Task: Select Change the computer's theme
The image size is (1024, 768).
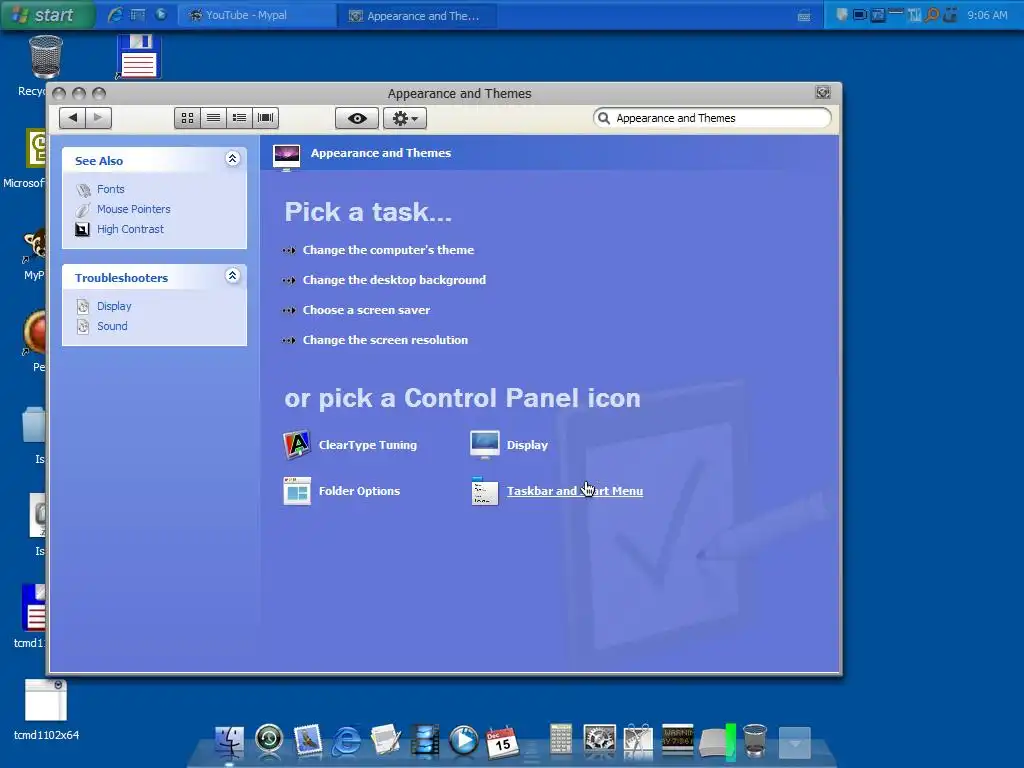Action: click(x=389, y=250)
